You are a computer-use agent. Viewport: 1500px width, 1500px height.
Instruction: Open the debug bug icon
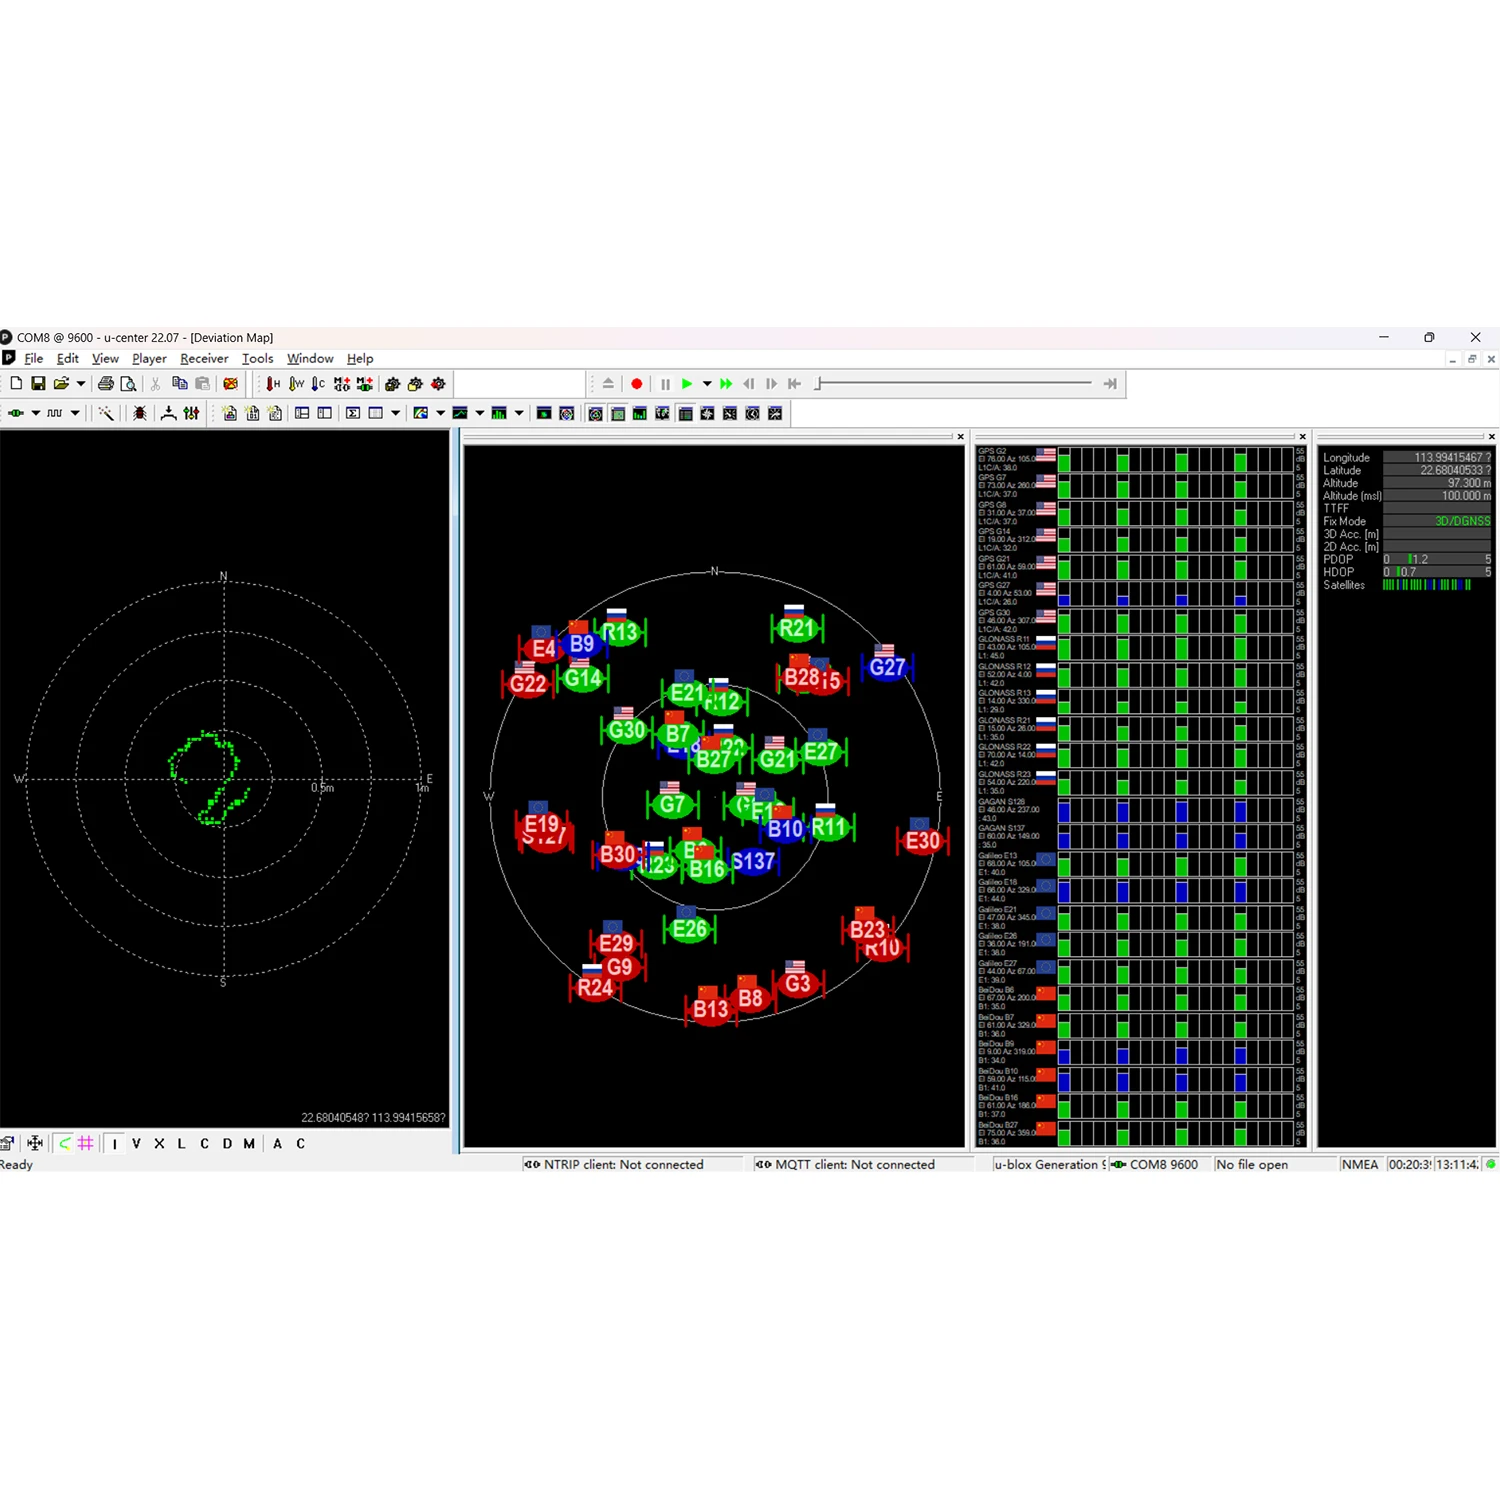coord(140,413)
